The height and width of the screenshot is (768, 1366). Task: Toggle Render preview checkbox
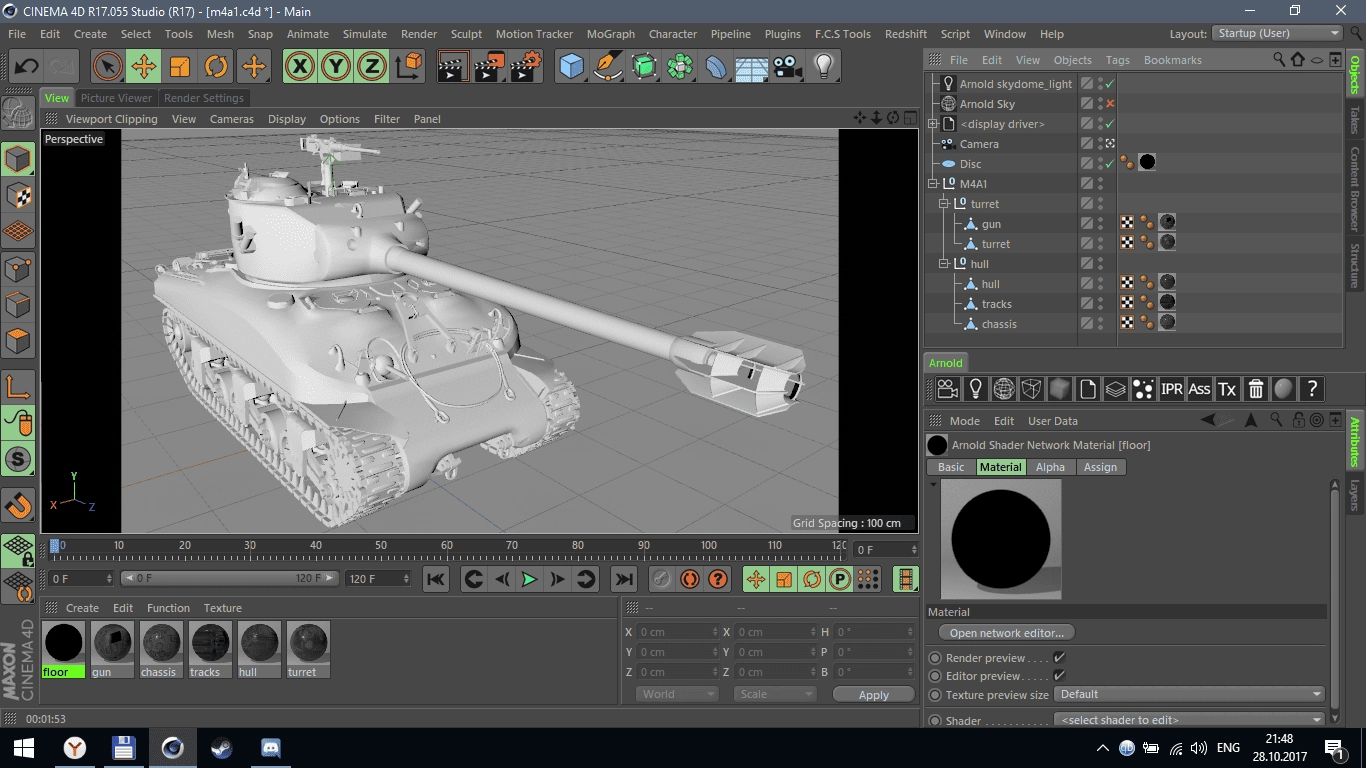1059,658
